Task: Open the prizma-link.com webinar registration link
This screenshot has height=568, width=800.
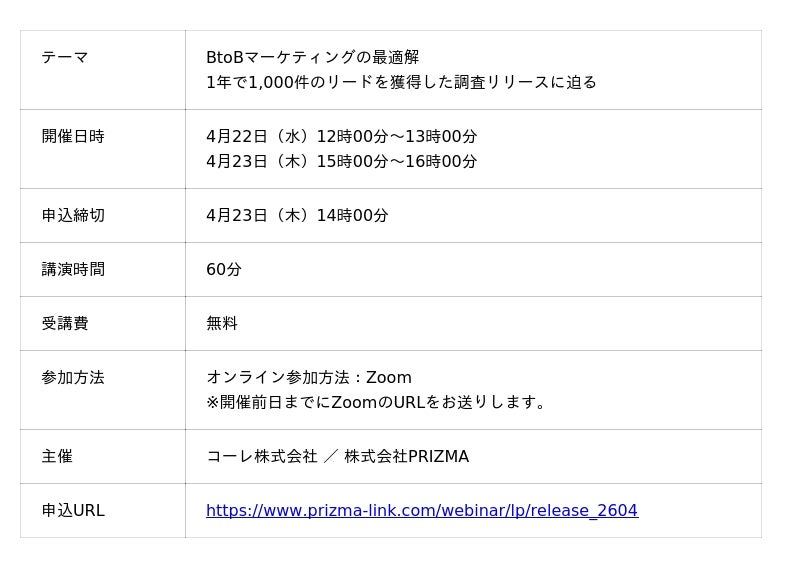Action: click(421, 511)
